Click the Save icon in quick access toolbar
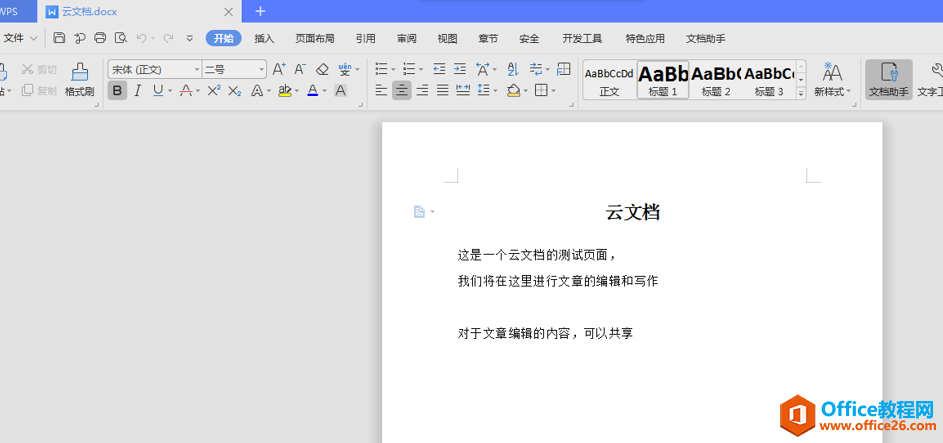This screenshot has width=943, height=443. tap(59, 38)
